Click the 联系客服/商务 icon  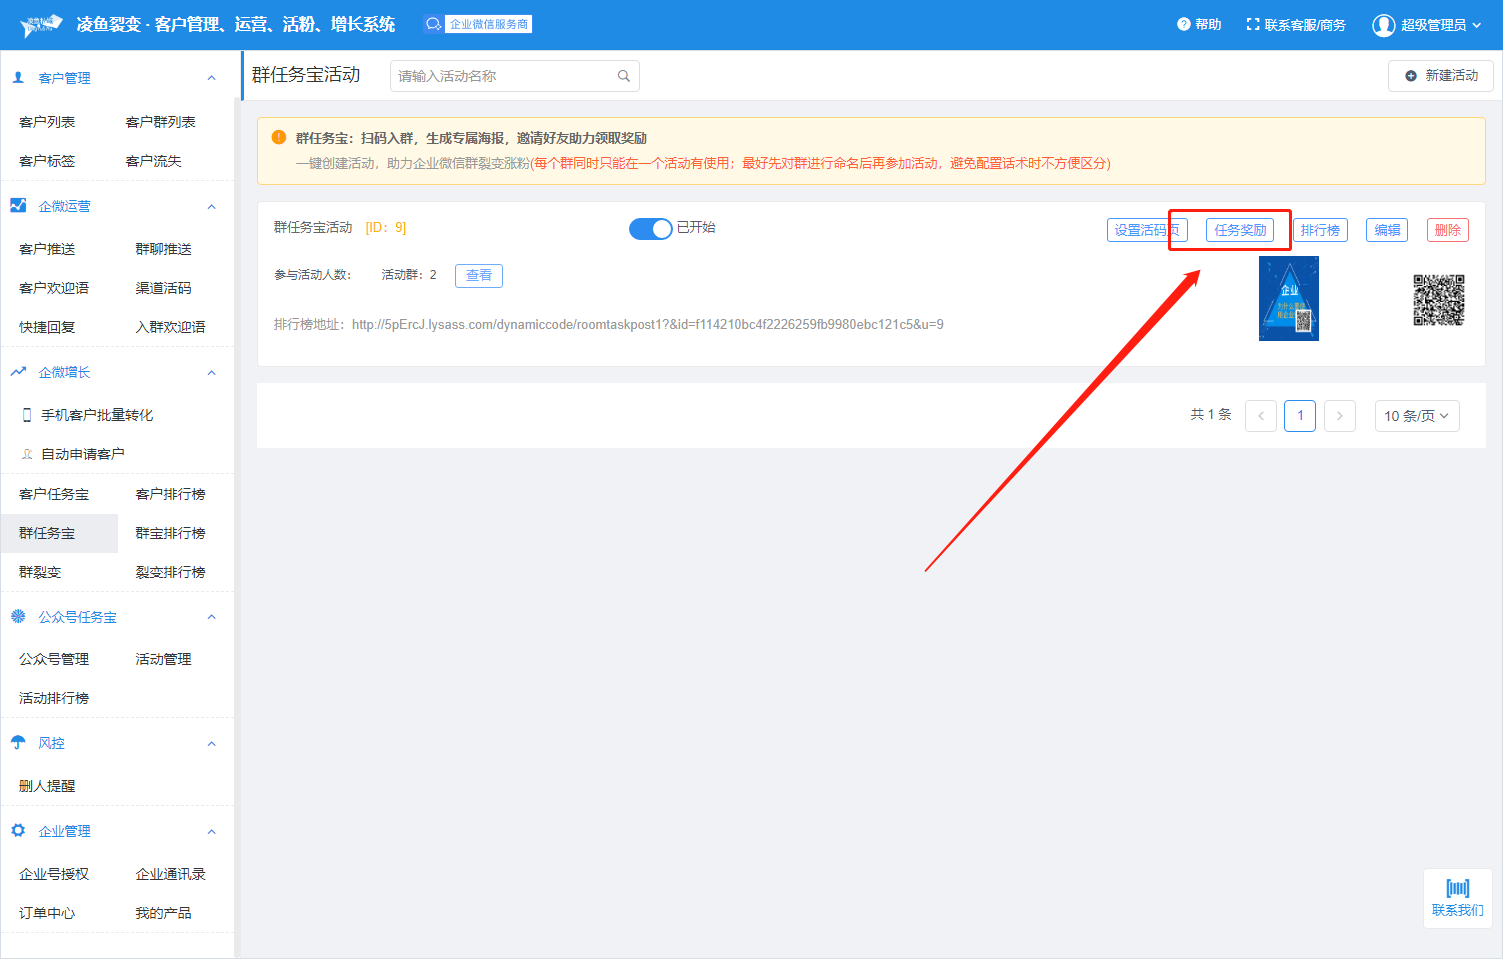(1253, 25)
